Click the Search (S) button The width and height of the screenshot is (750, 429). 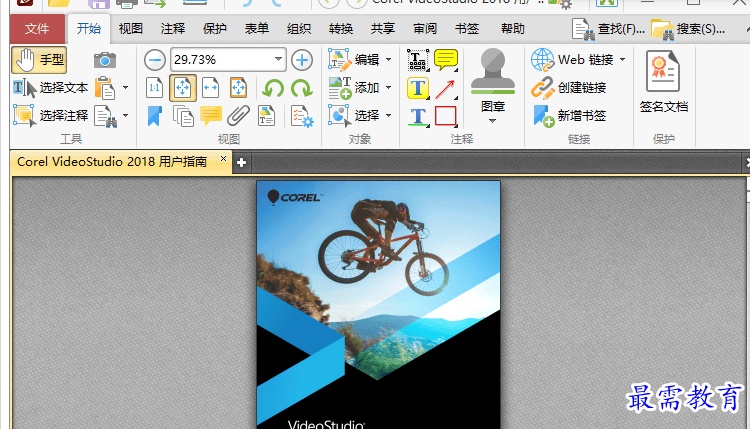pyautogui.click(x=688, y=29)
